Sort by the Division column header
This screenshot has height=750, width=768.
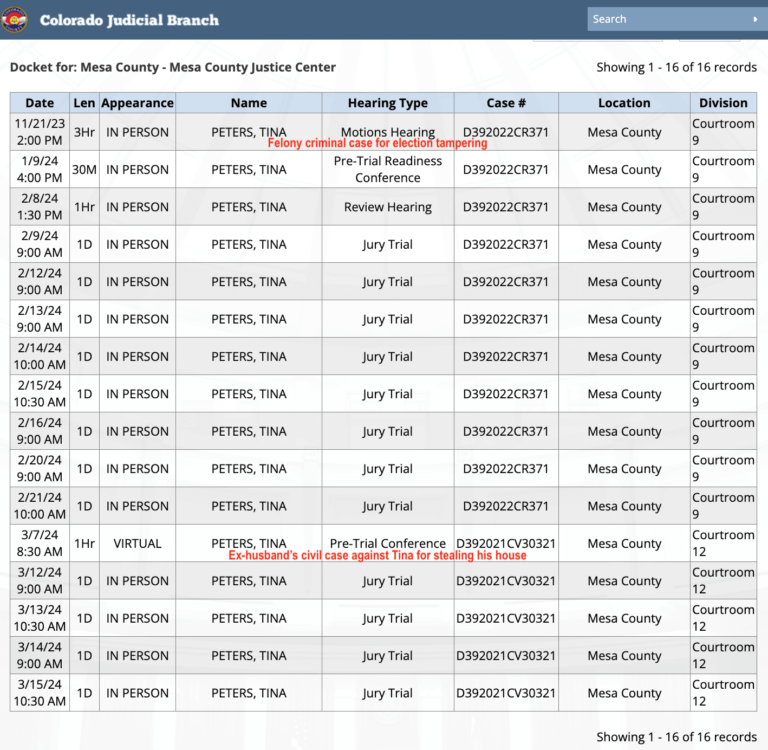723,103
